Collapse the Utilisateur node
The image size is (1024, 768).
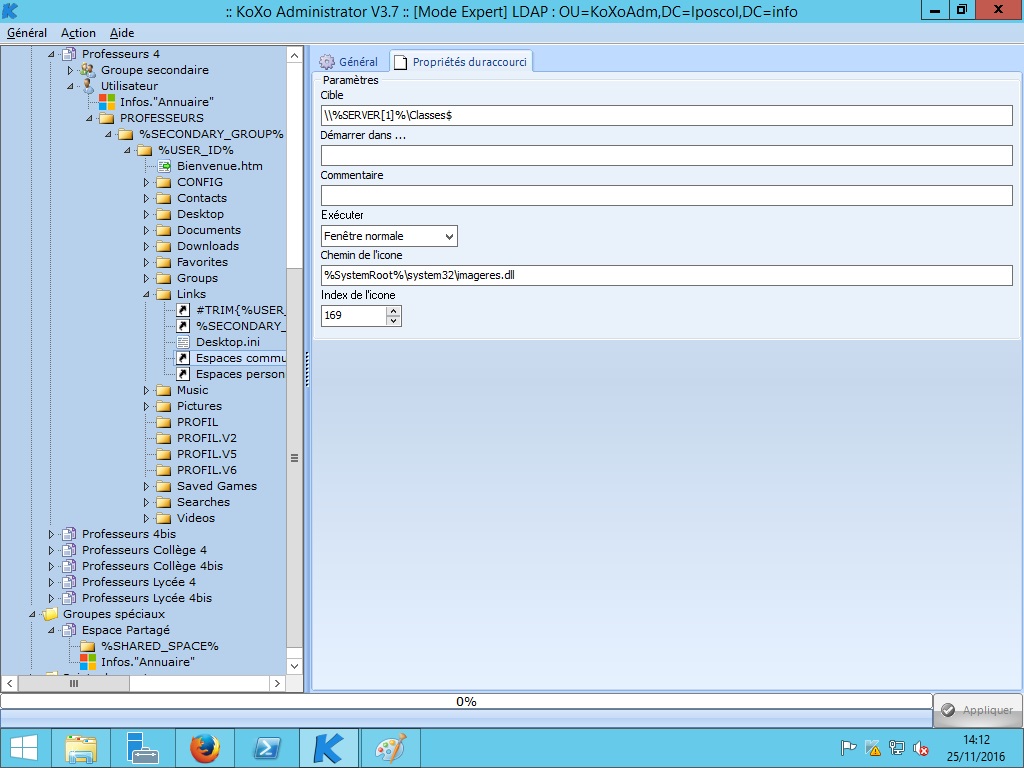[71, 86]
